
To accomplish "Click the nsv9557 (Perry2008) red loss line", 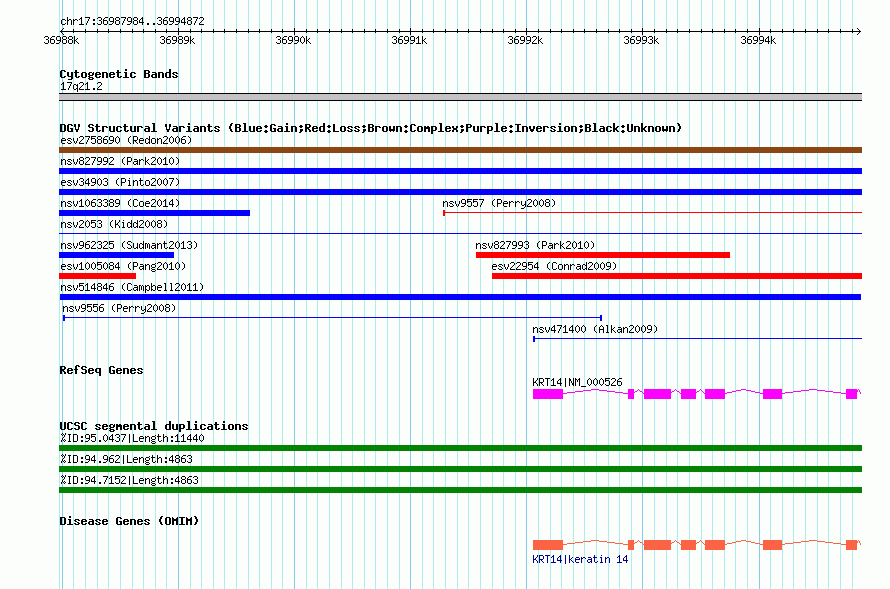I will pyautogui.click(x=653, y=213).
